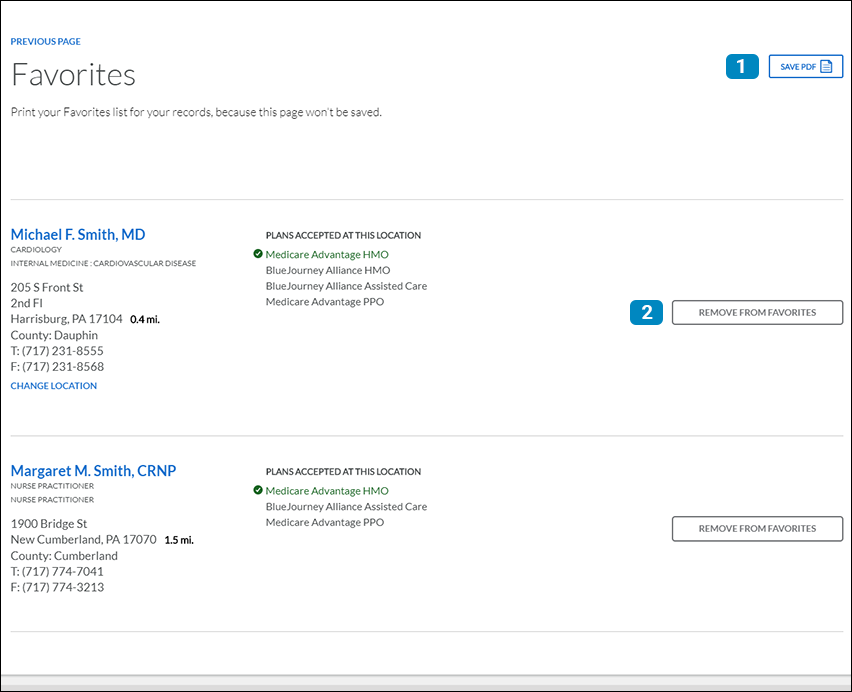Viewport: 852px width, 692px height.
Task: Click the document icon in Save PDF
Action: pos(826,66)
